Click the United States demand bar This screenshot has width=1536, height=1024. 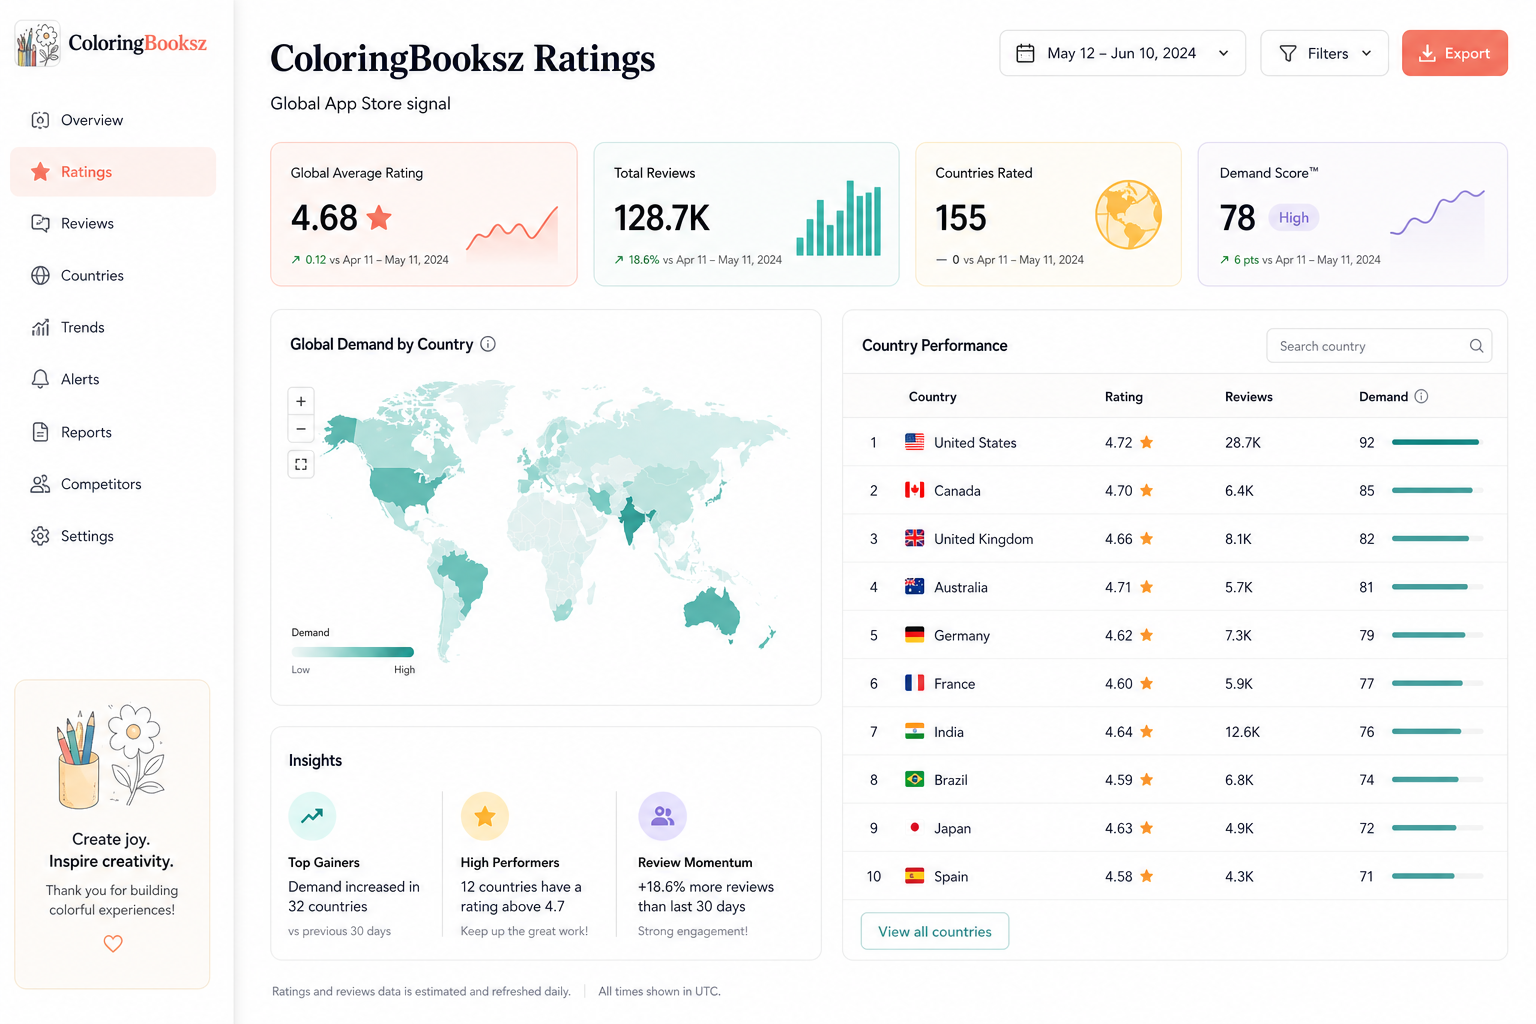1437,442
